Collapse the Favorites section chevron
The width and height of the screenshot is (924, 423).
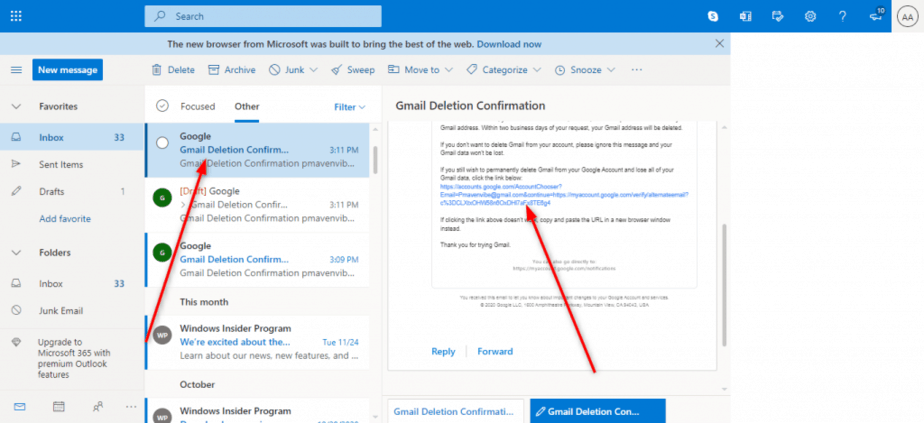[x=16, y=107]
